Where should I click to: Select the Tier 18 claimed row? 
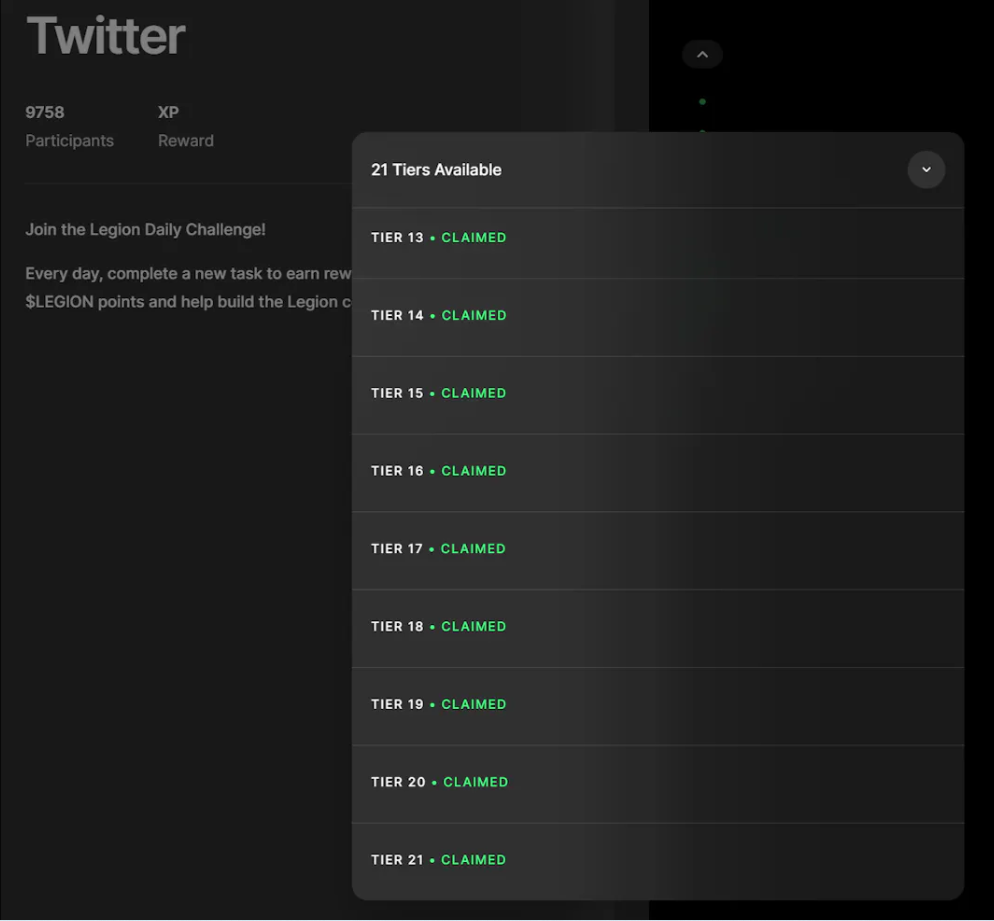(658, 629)
